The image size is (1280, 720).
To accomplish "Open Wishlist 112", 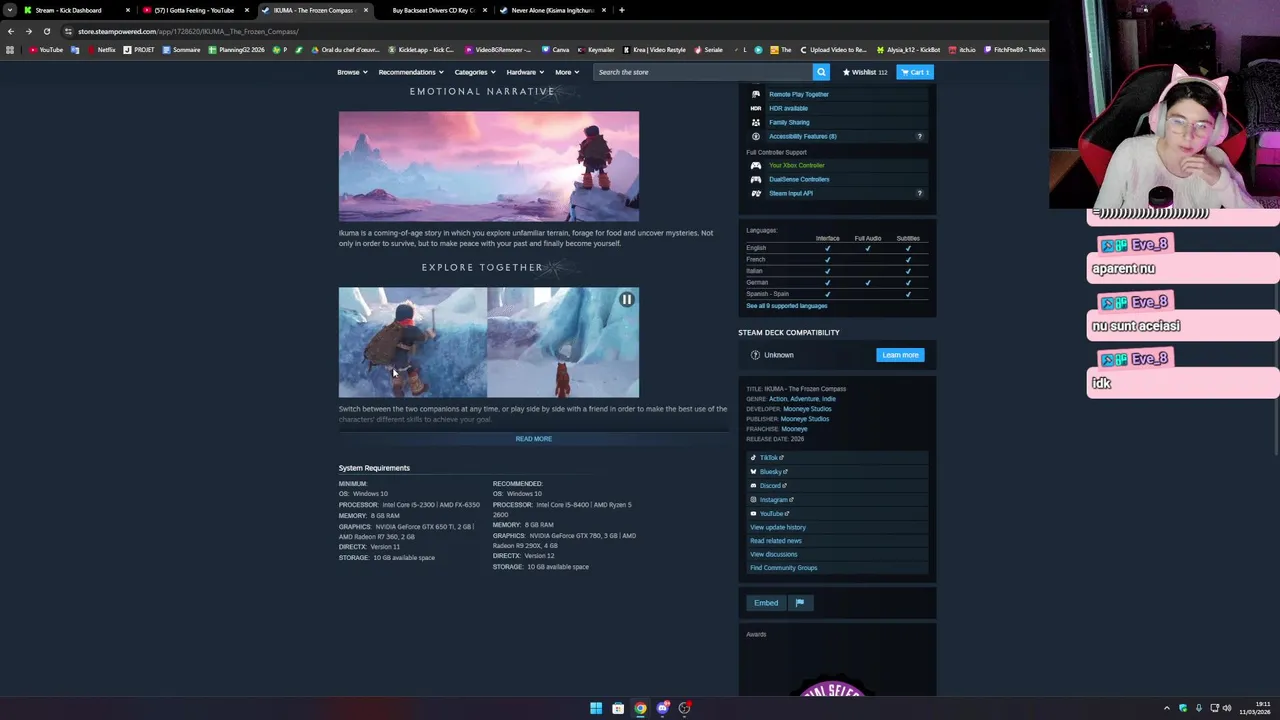I will 865,72.
